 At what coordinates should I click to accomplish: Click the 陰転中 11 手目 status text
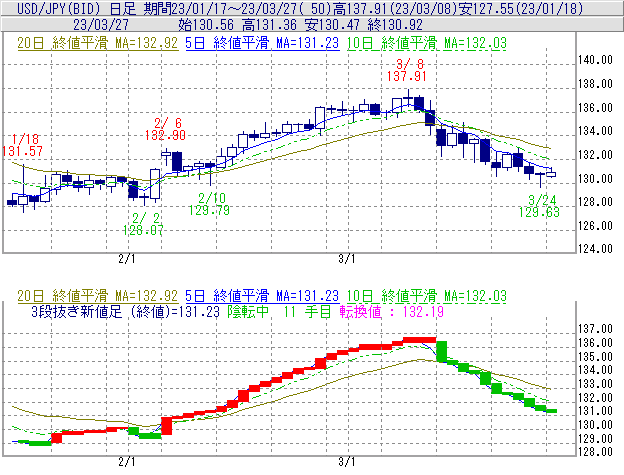(279, 311)
